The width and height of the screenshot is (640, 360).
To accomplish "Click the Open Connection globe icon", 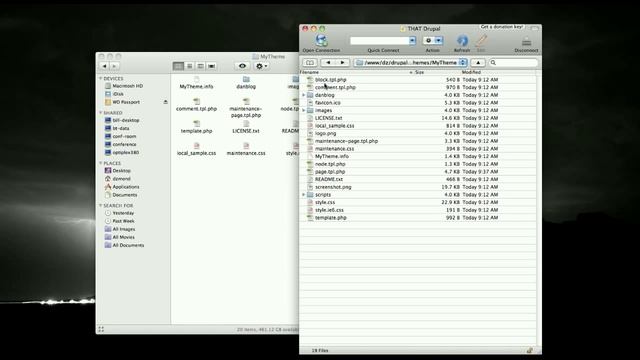I will point(321,40).
